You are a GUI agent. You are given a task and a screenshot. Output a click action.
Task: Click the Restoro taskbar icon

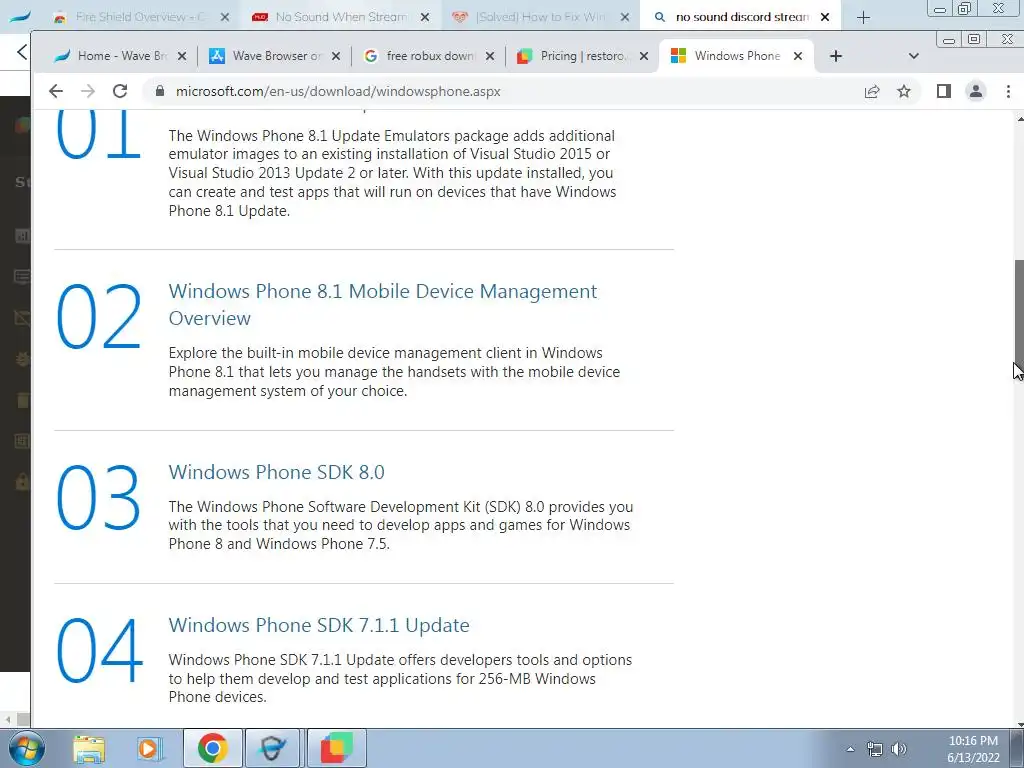coord(336,748)
